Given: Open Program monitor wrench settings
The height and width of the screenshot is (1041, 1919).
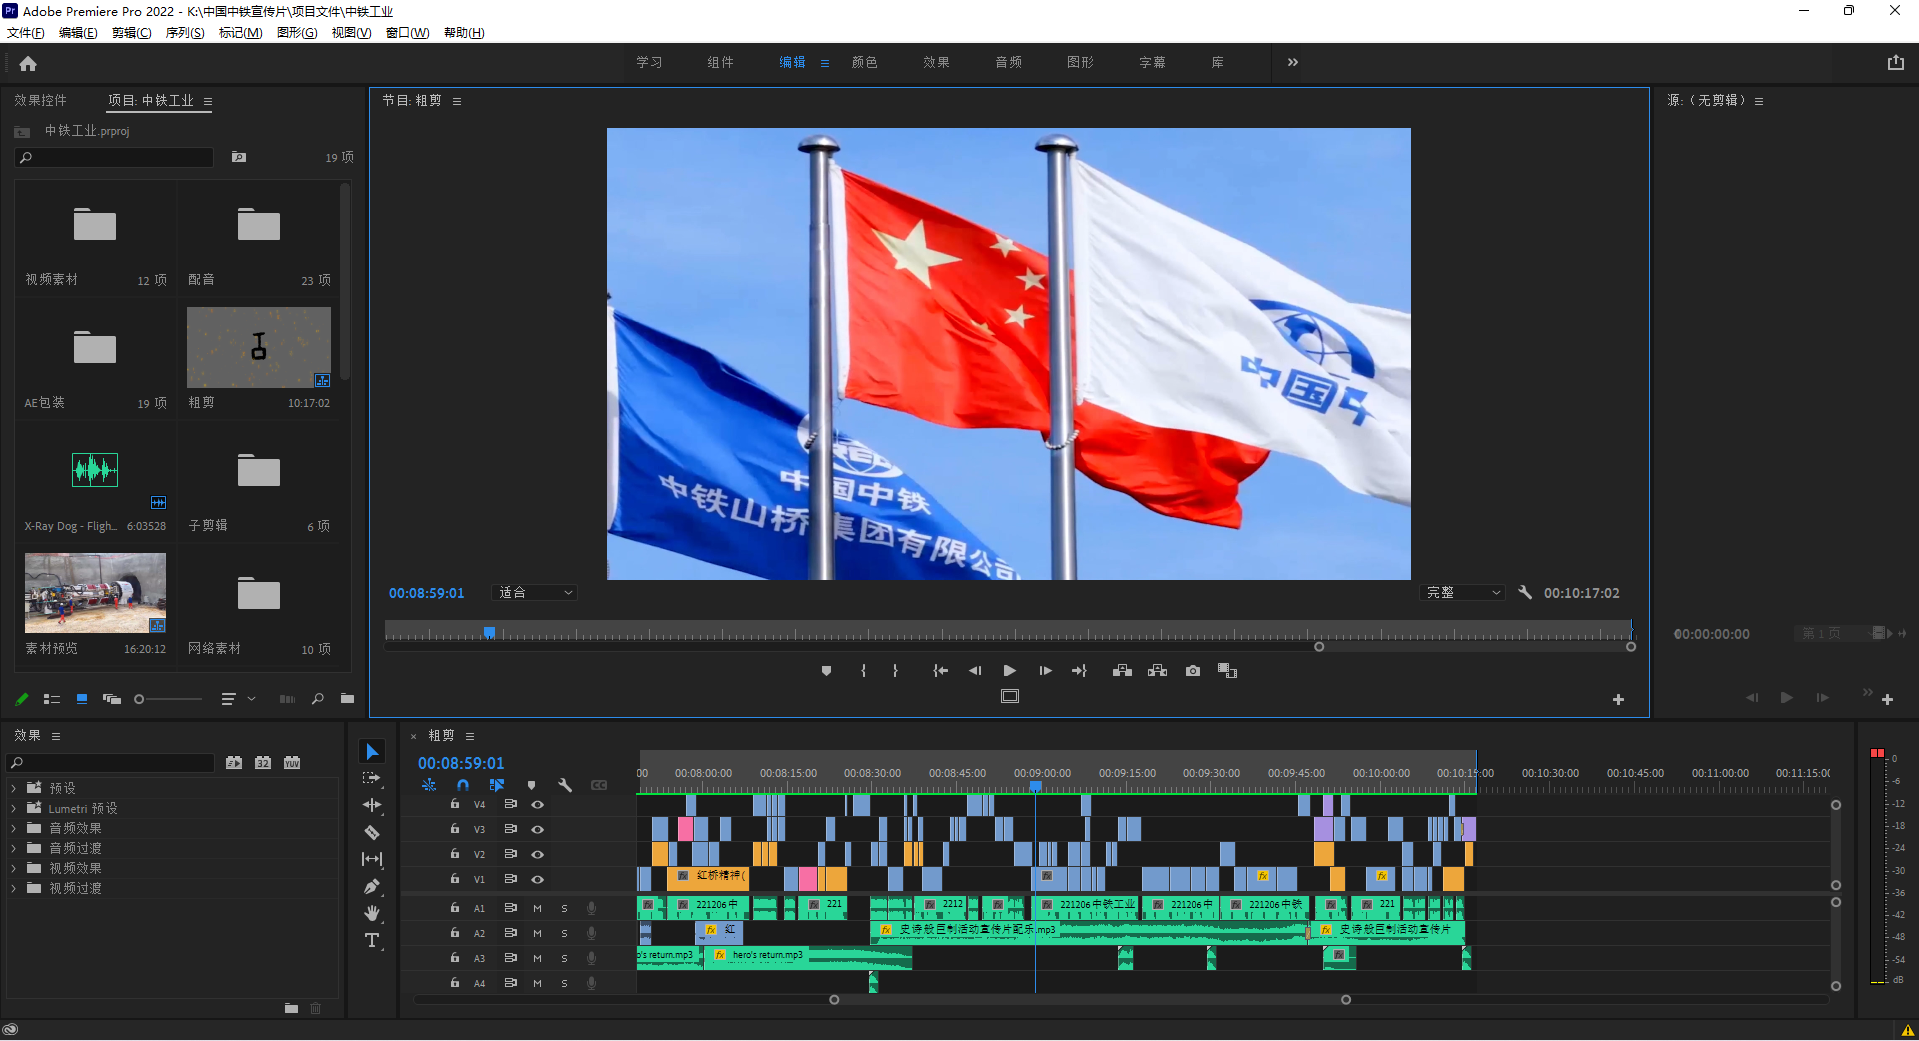Looking at the screenshot, I should 1525,592.
